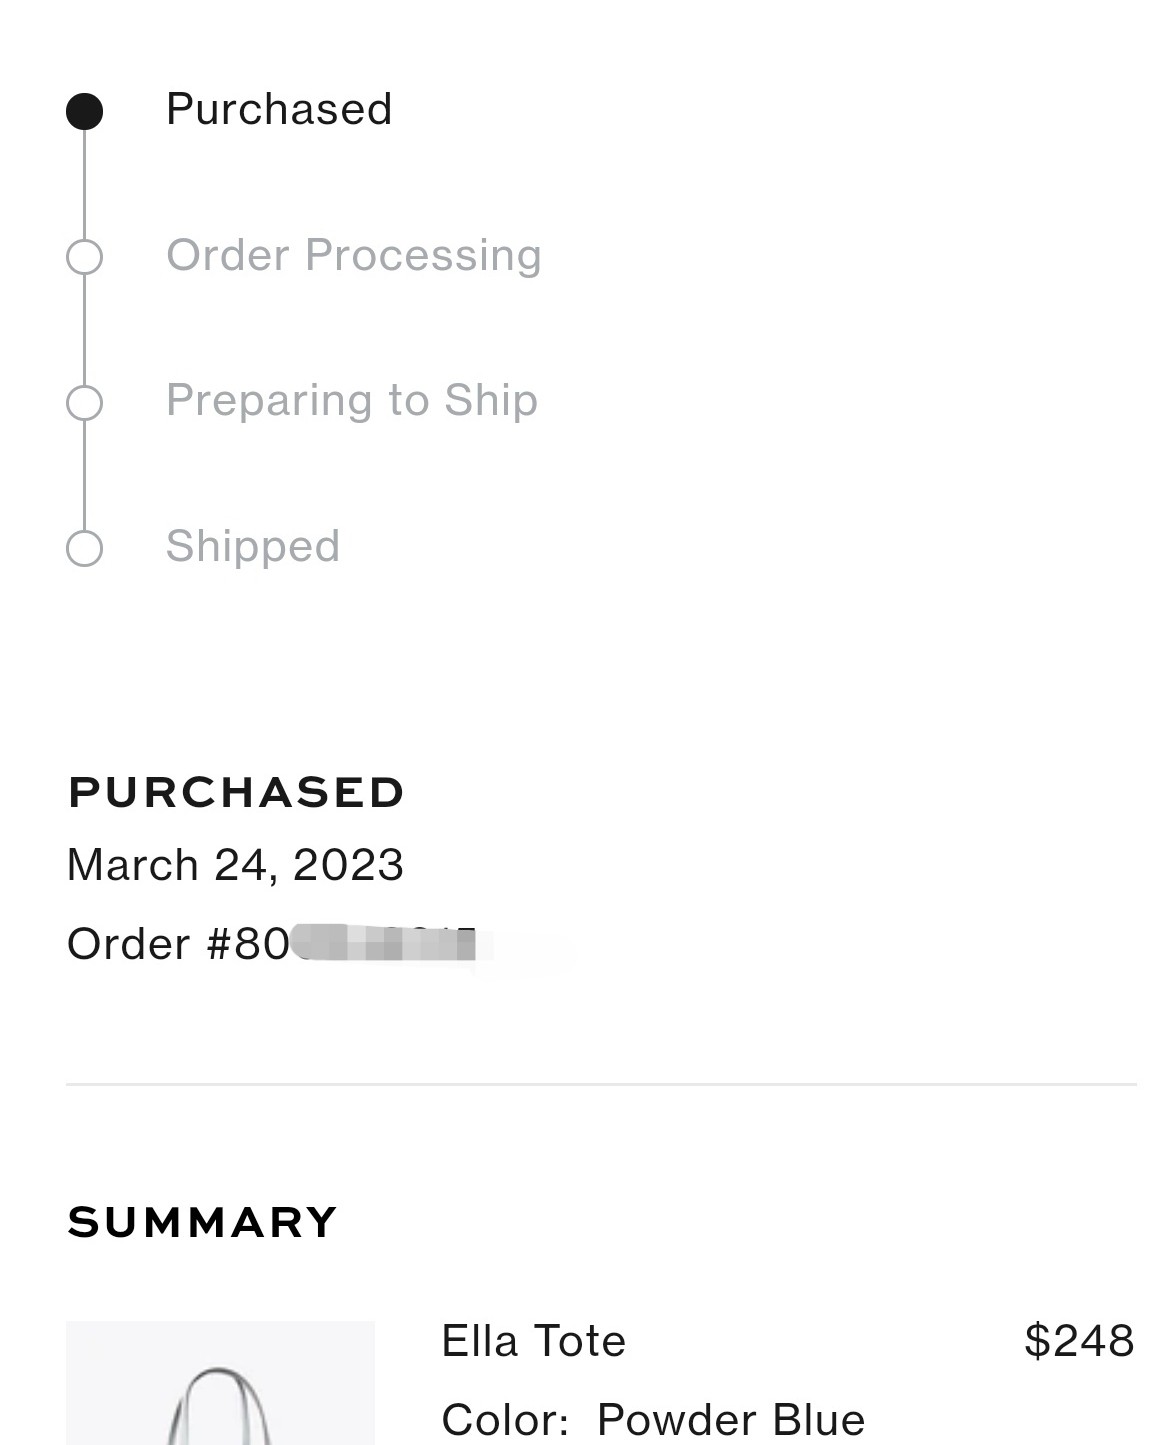
Task: Click the divider above the Summary section
Action: tap(601, 1084)
